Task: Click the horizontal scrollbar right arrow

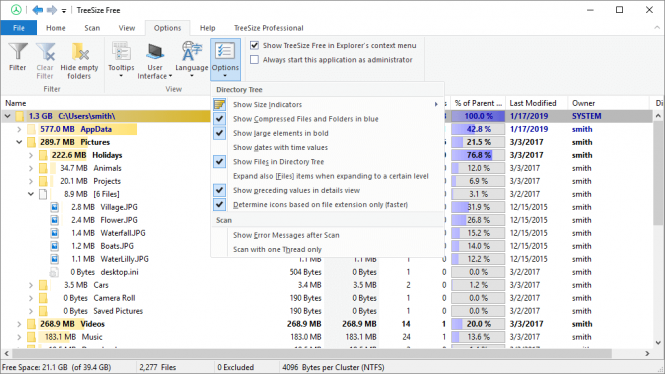Action: click(x=647, y=353)
